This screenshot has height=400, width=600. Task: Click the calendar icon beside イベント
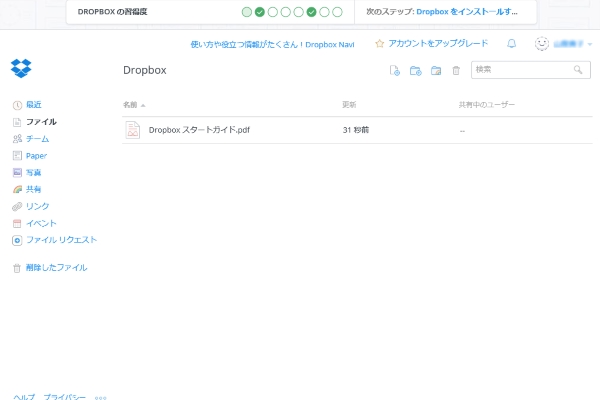pyautogui.click(x=17, y=223)
